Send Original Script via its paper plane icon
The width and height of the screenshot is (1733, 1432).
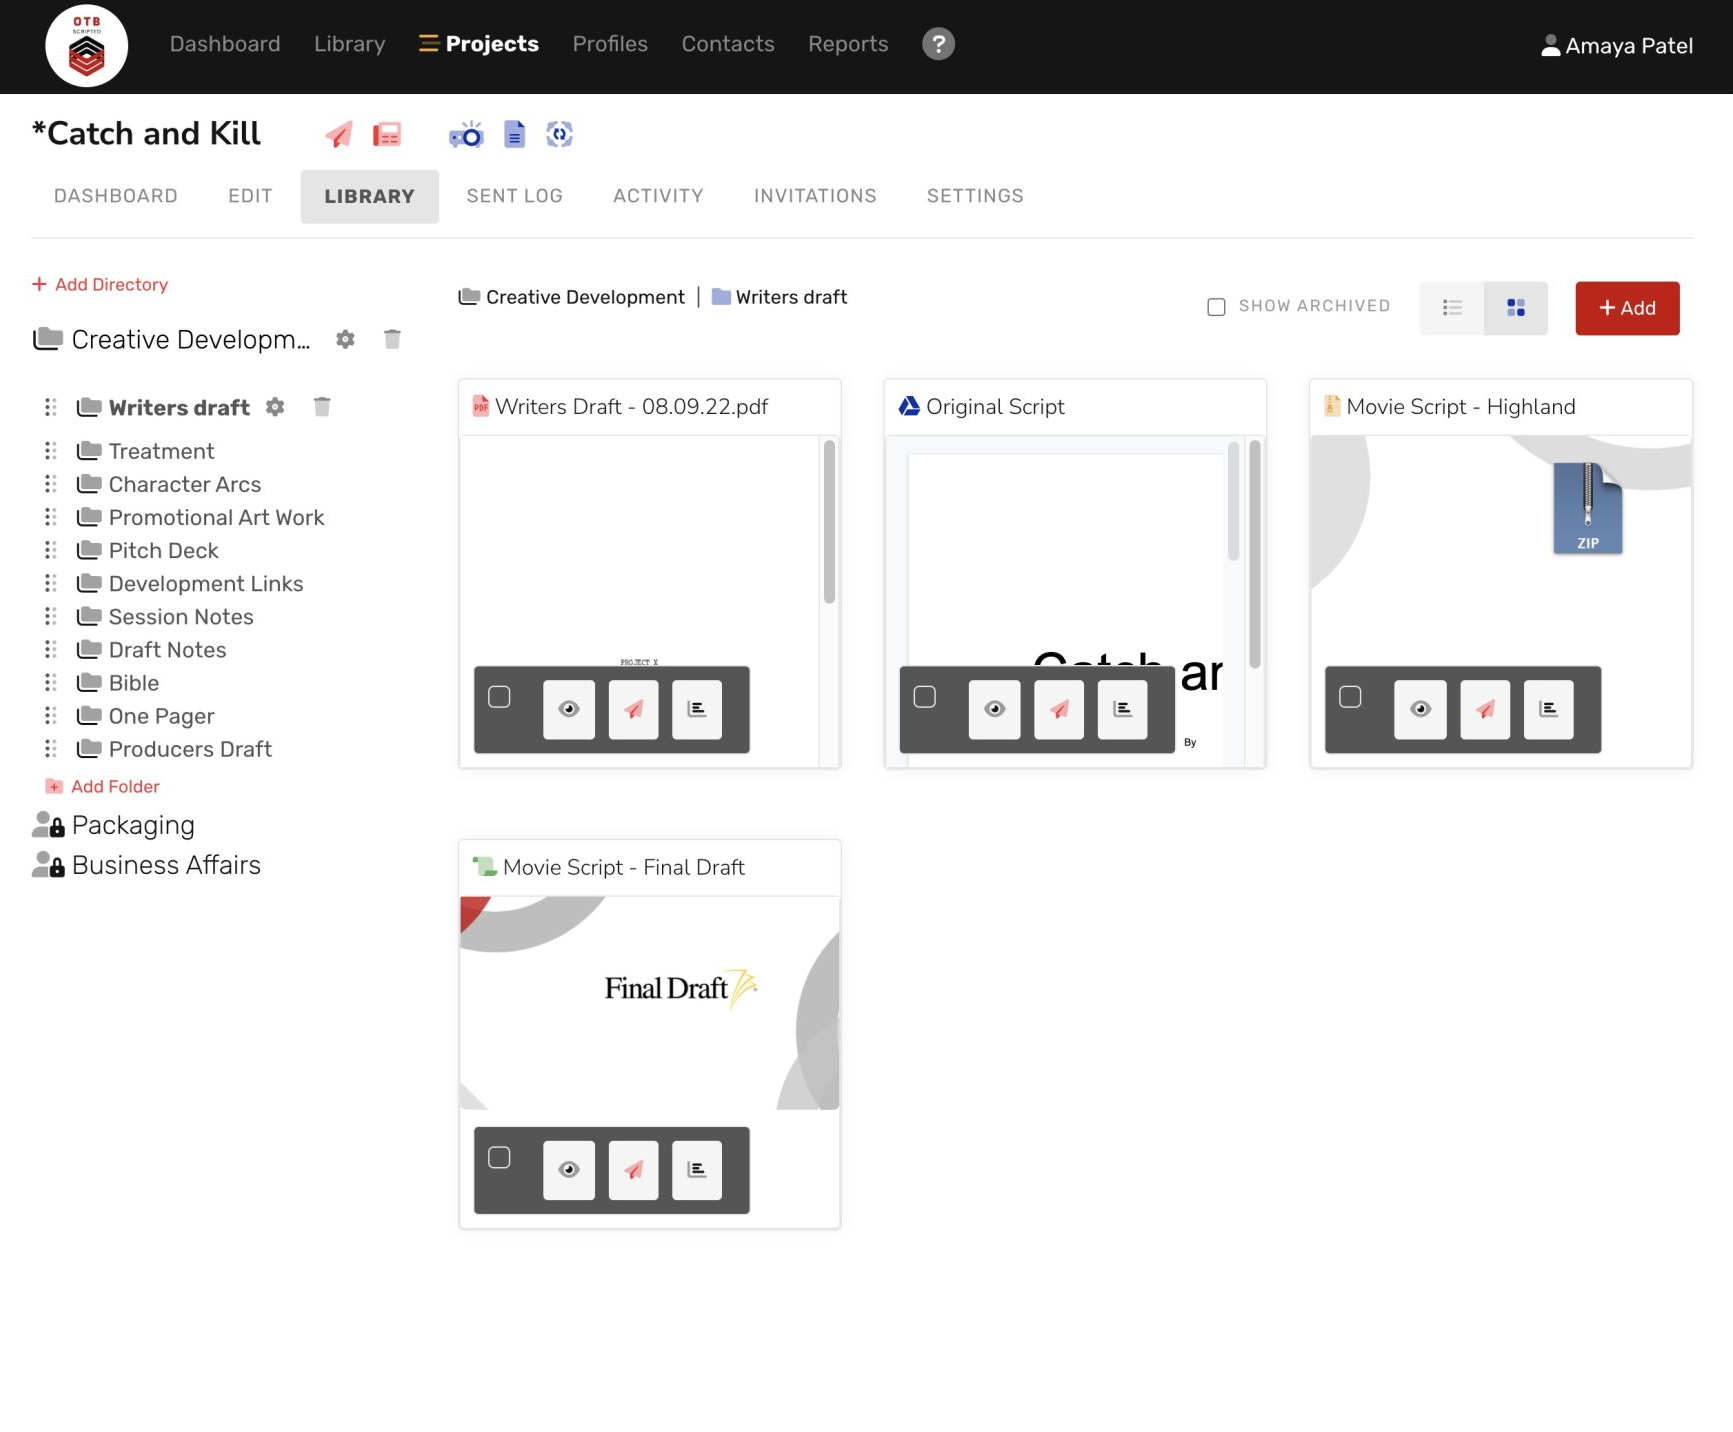coord(1058,709)
